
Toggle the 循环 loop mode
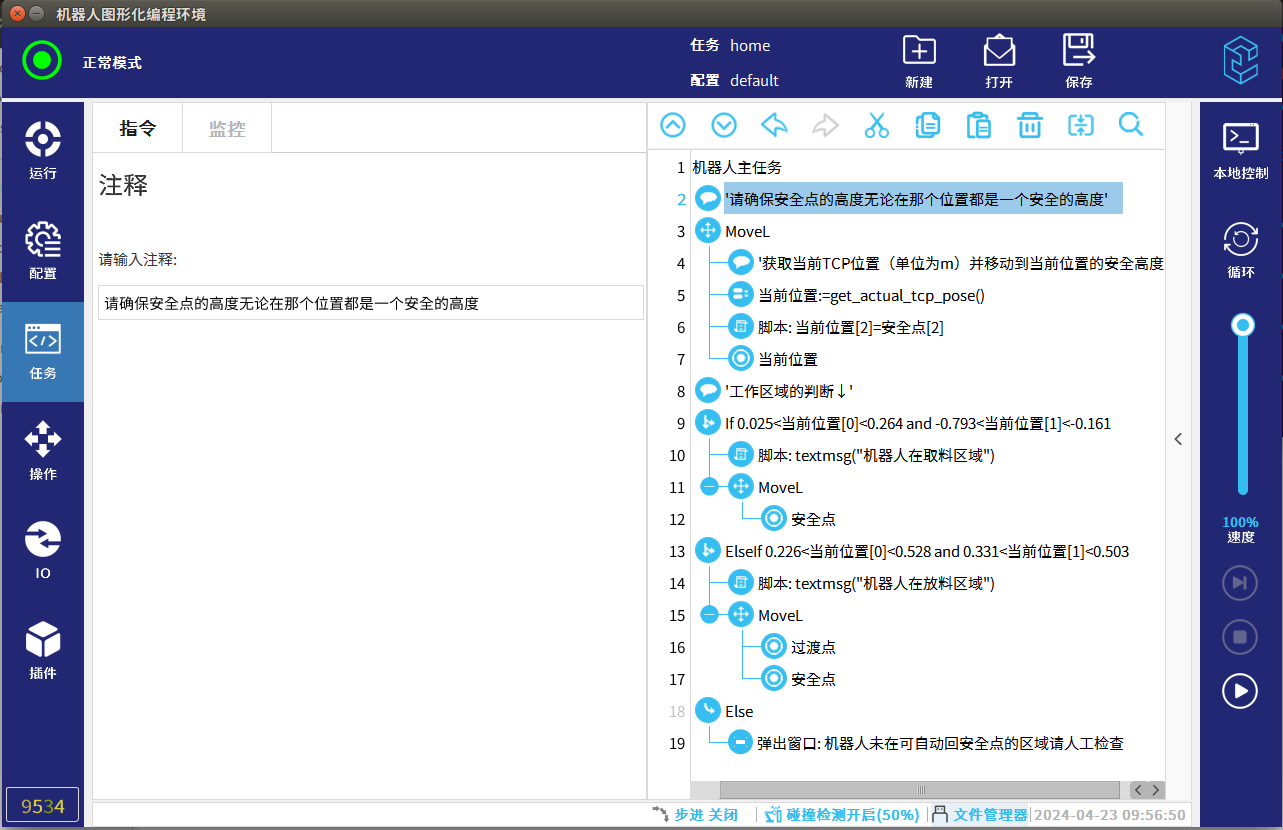click(x=1240, y=250)
